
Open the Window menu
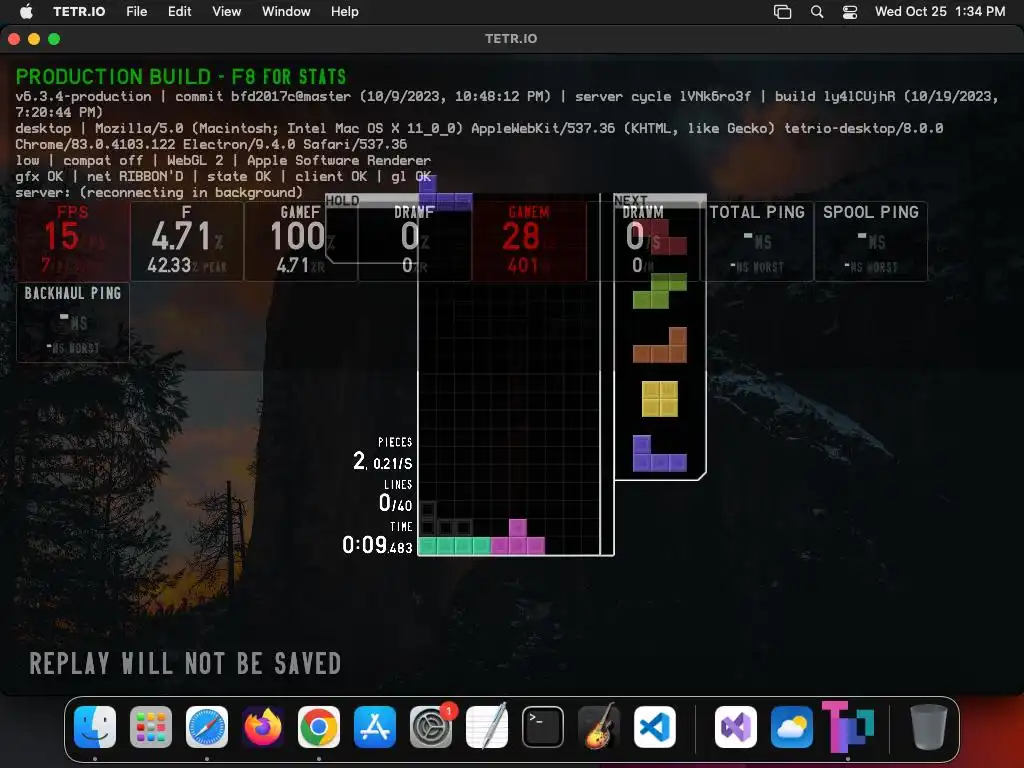click(x=286, y=11)
